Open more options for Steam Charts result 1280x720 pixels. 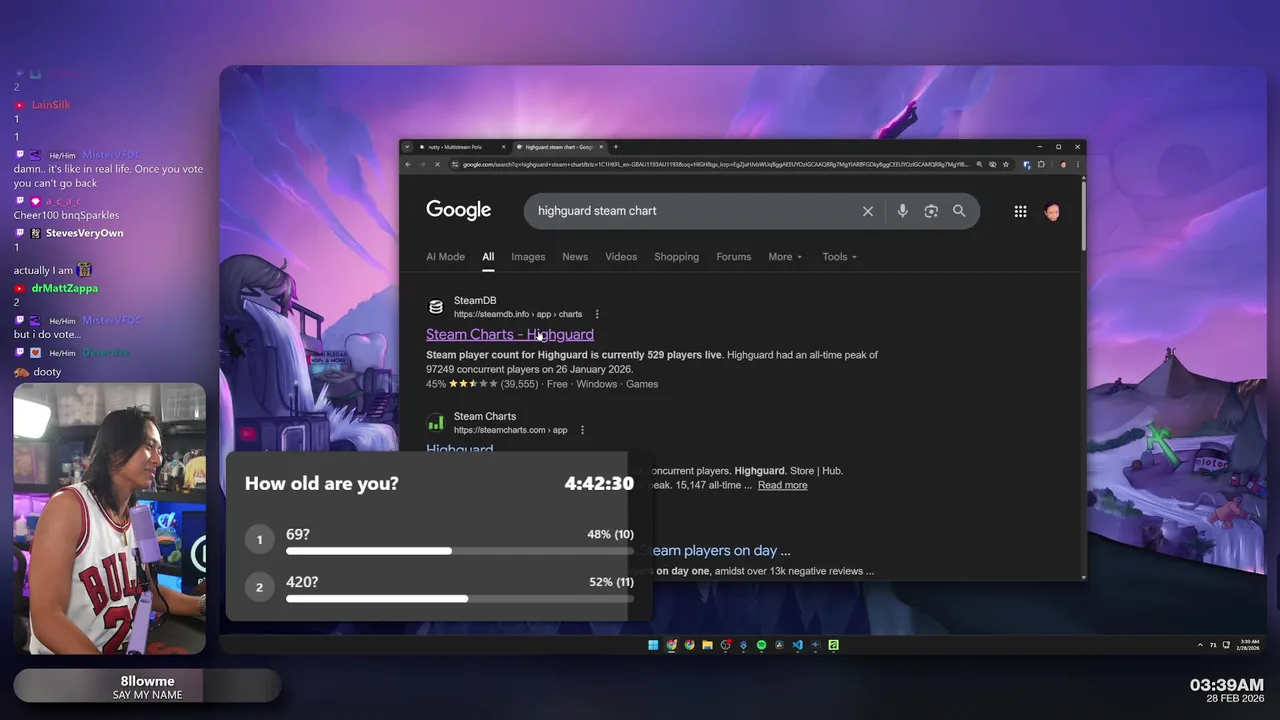point(582,430)
